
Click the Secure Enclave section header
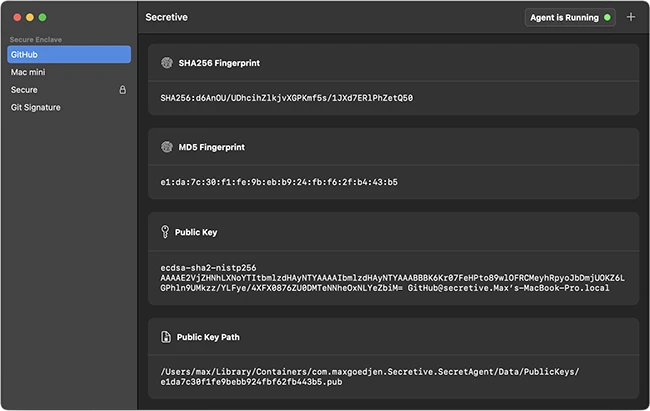pos(36,39)
